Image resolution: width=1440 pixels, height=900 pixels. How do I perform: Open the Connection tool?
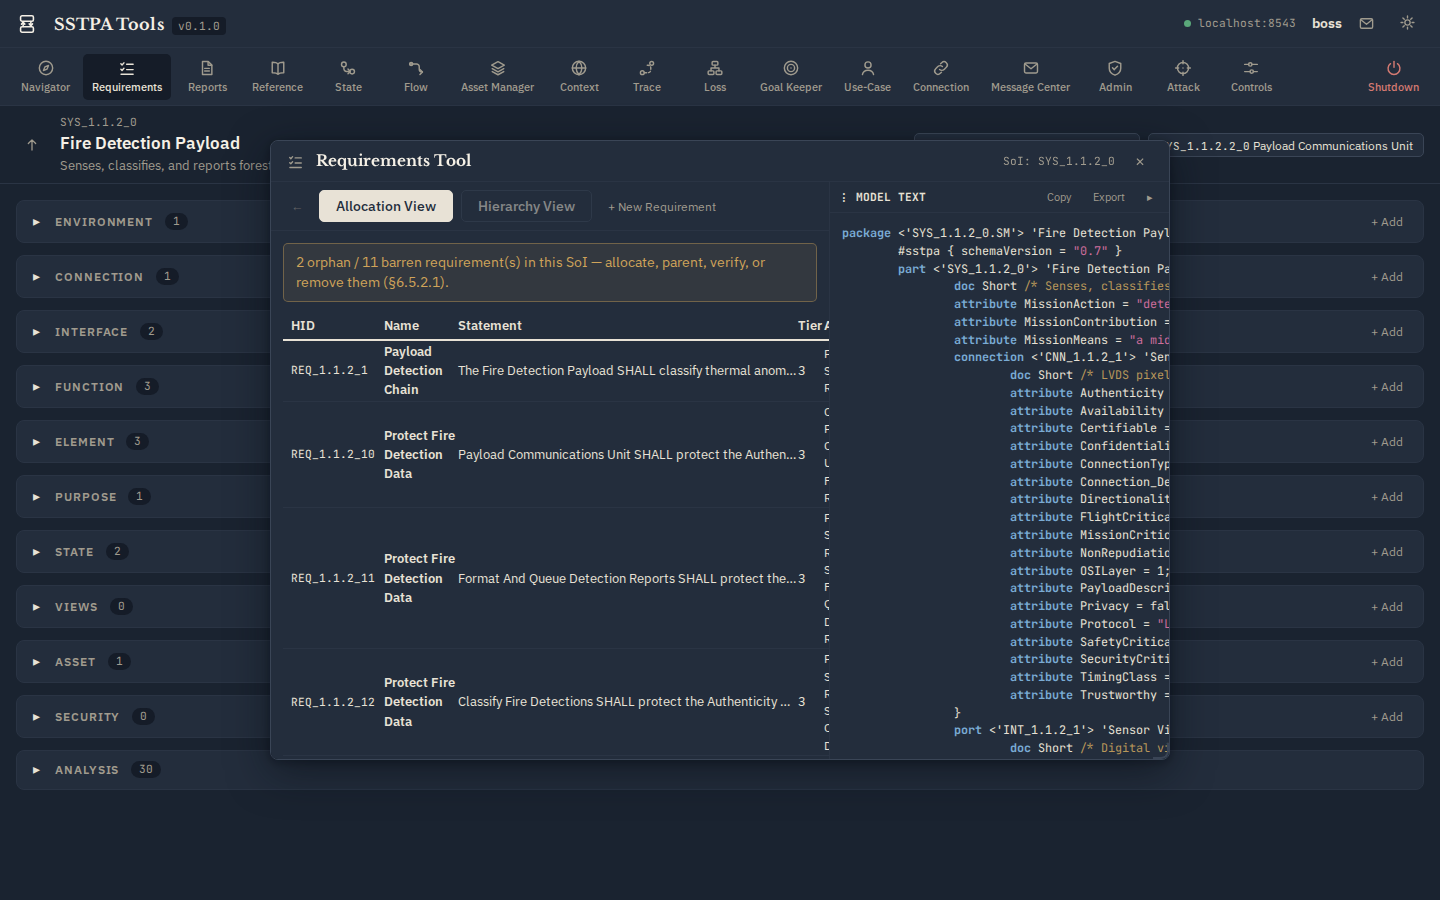[x=941, y=77]
